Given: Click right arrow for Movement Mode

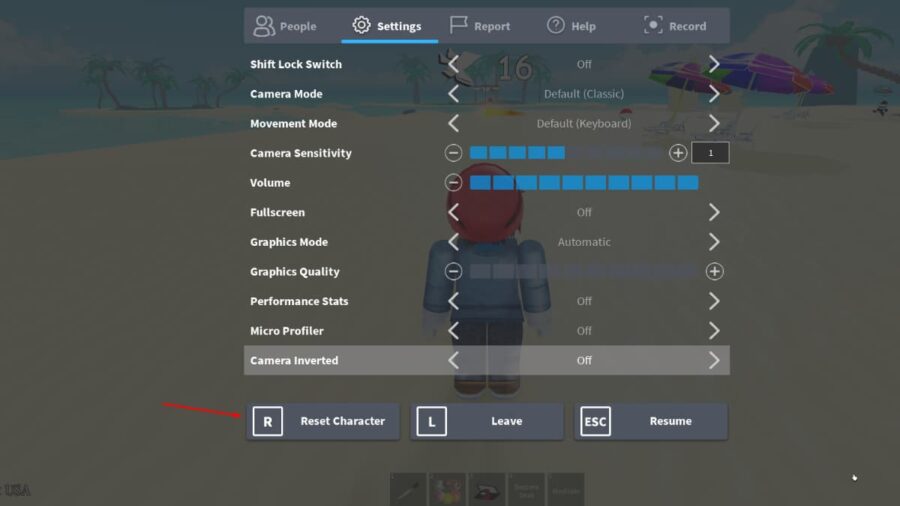Looking at the screenshot, I should click(714, 123).
